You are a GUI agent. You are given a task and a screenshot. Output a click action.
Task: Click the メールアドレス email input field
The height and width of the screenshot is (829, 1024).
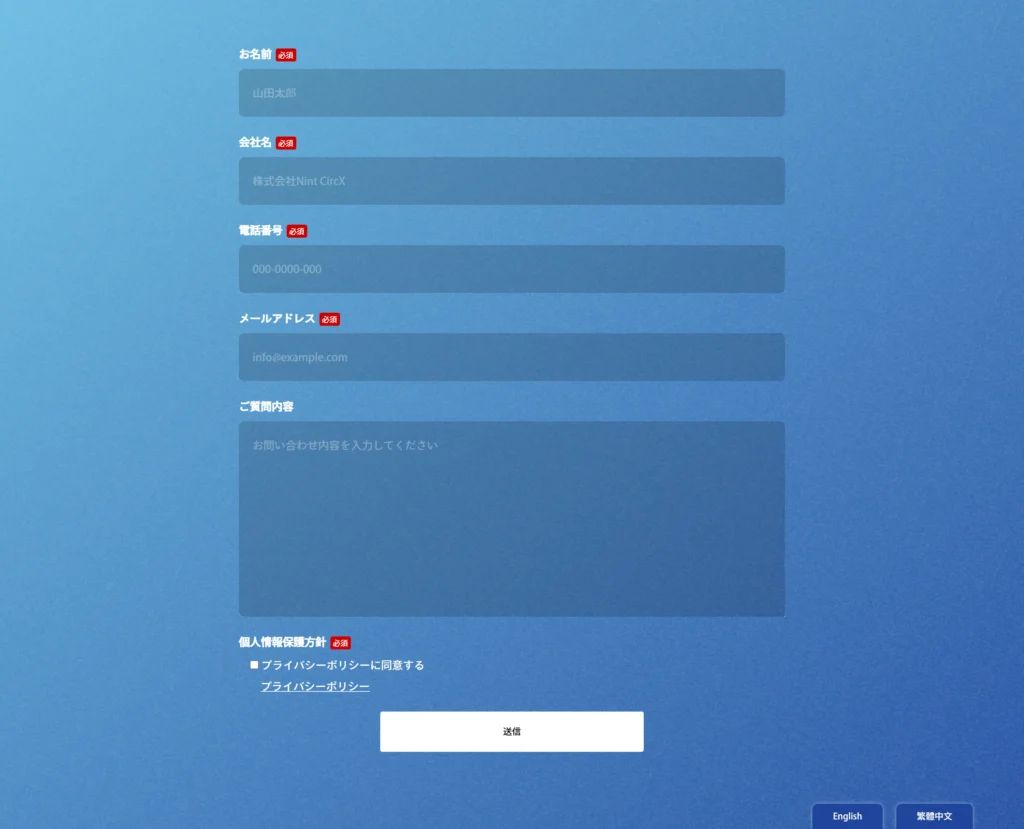point(511,357)
